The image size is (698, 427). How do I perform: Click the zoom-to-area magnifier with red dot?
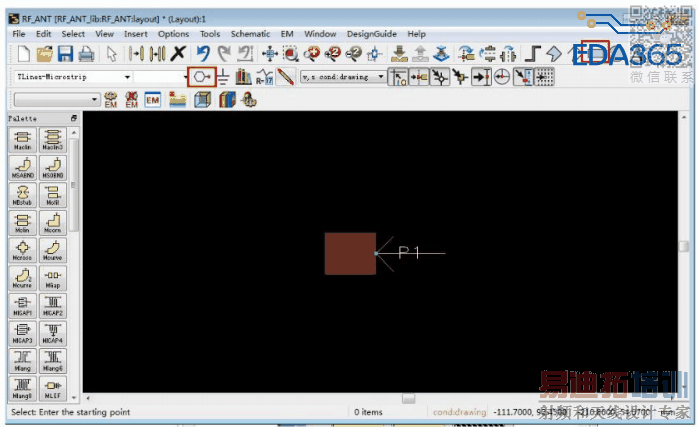pos(291,54)
